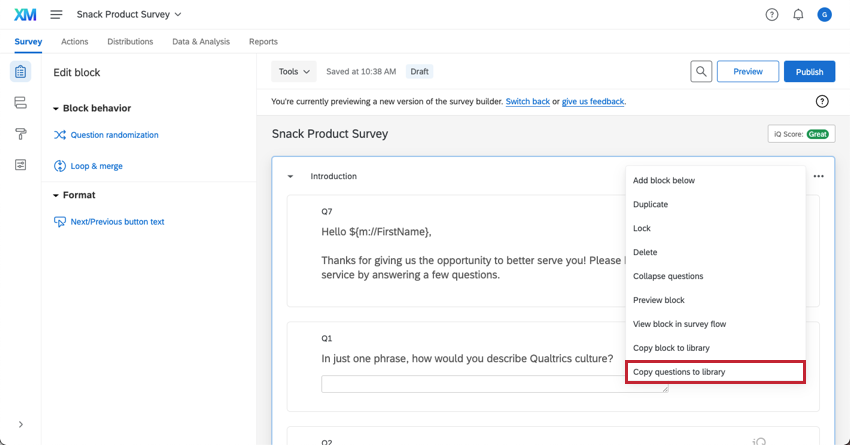850x445 pixels.
Task: Choose View block in survey flow
Action: [x=715, y=324]
